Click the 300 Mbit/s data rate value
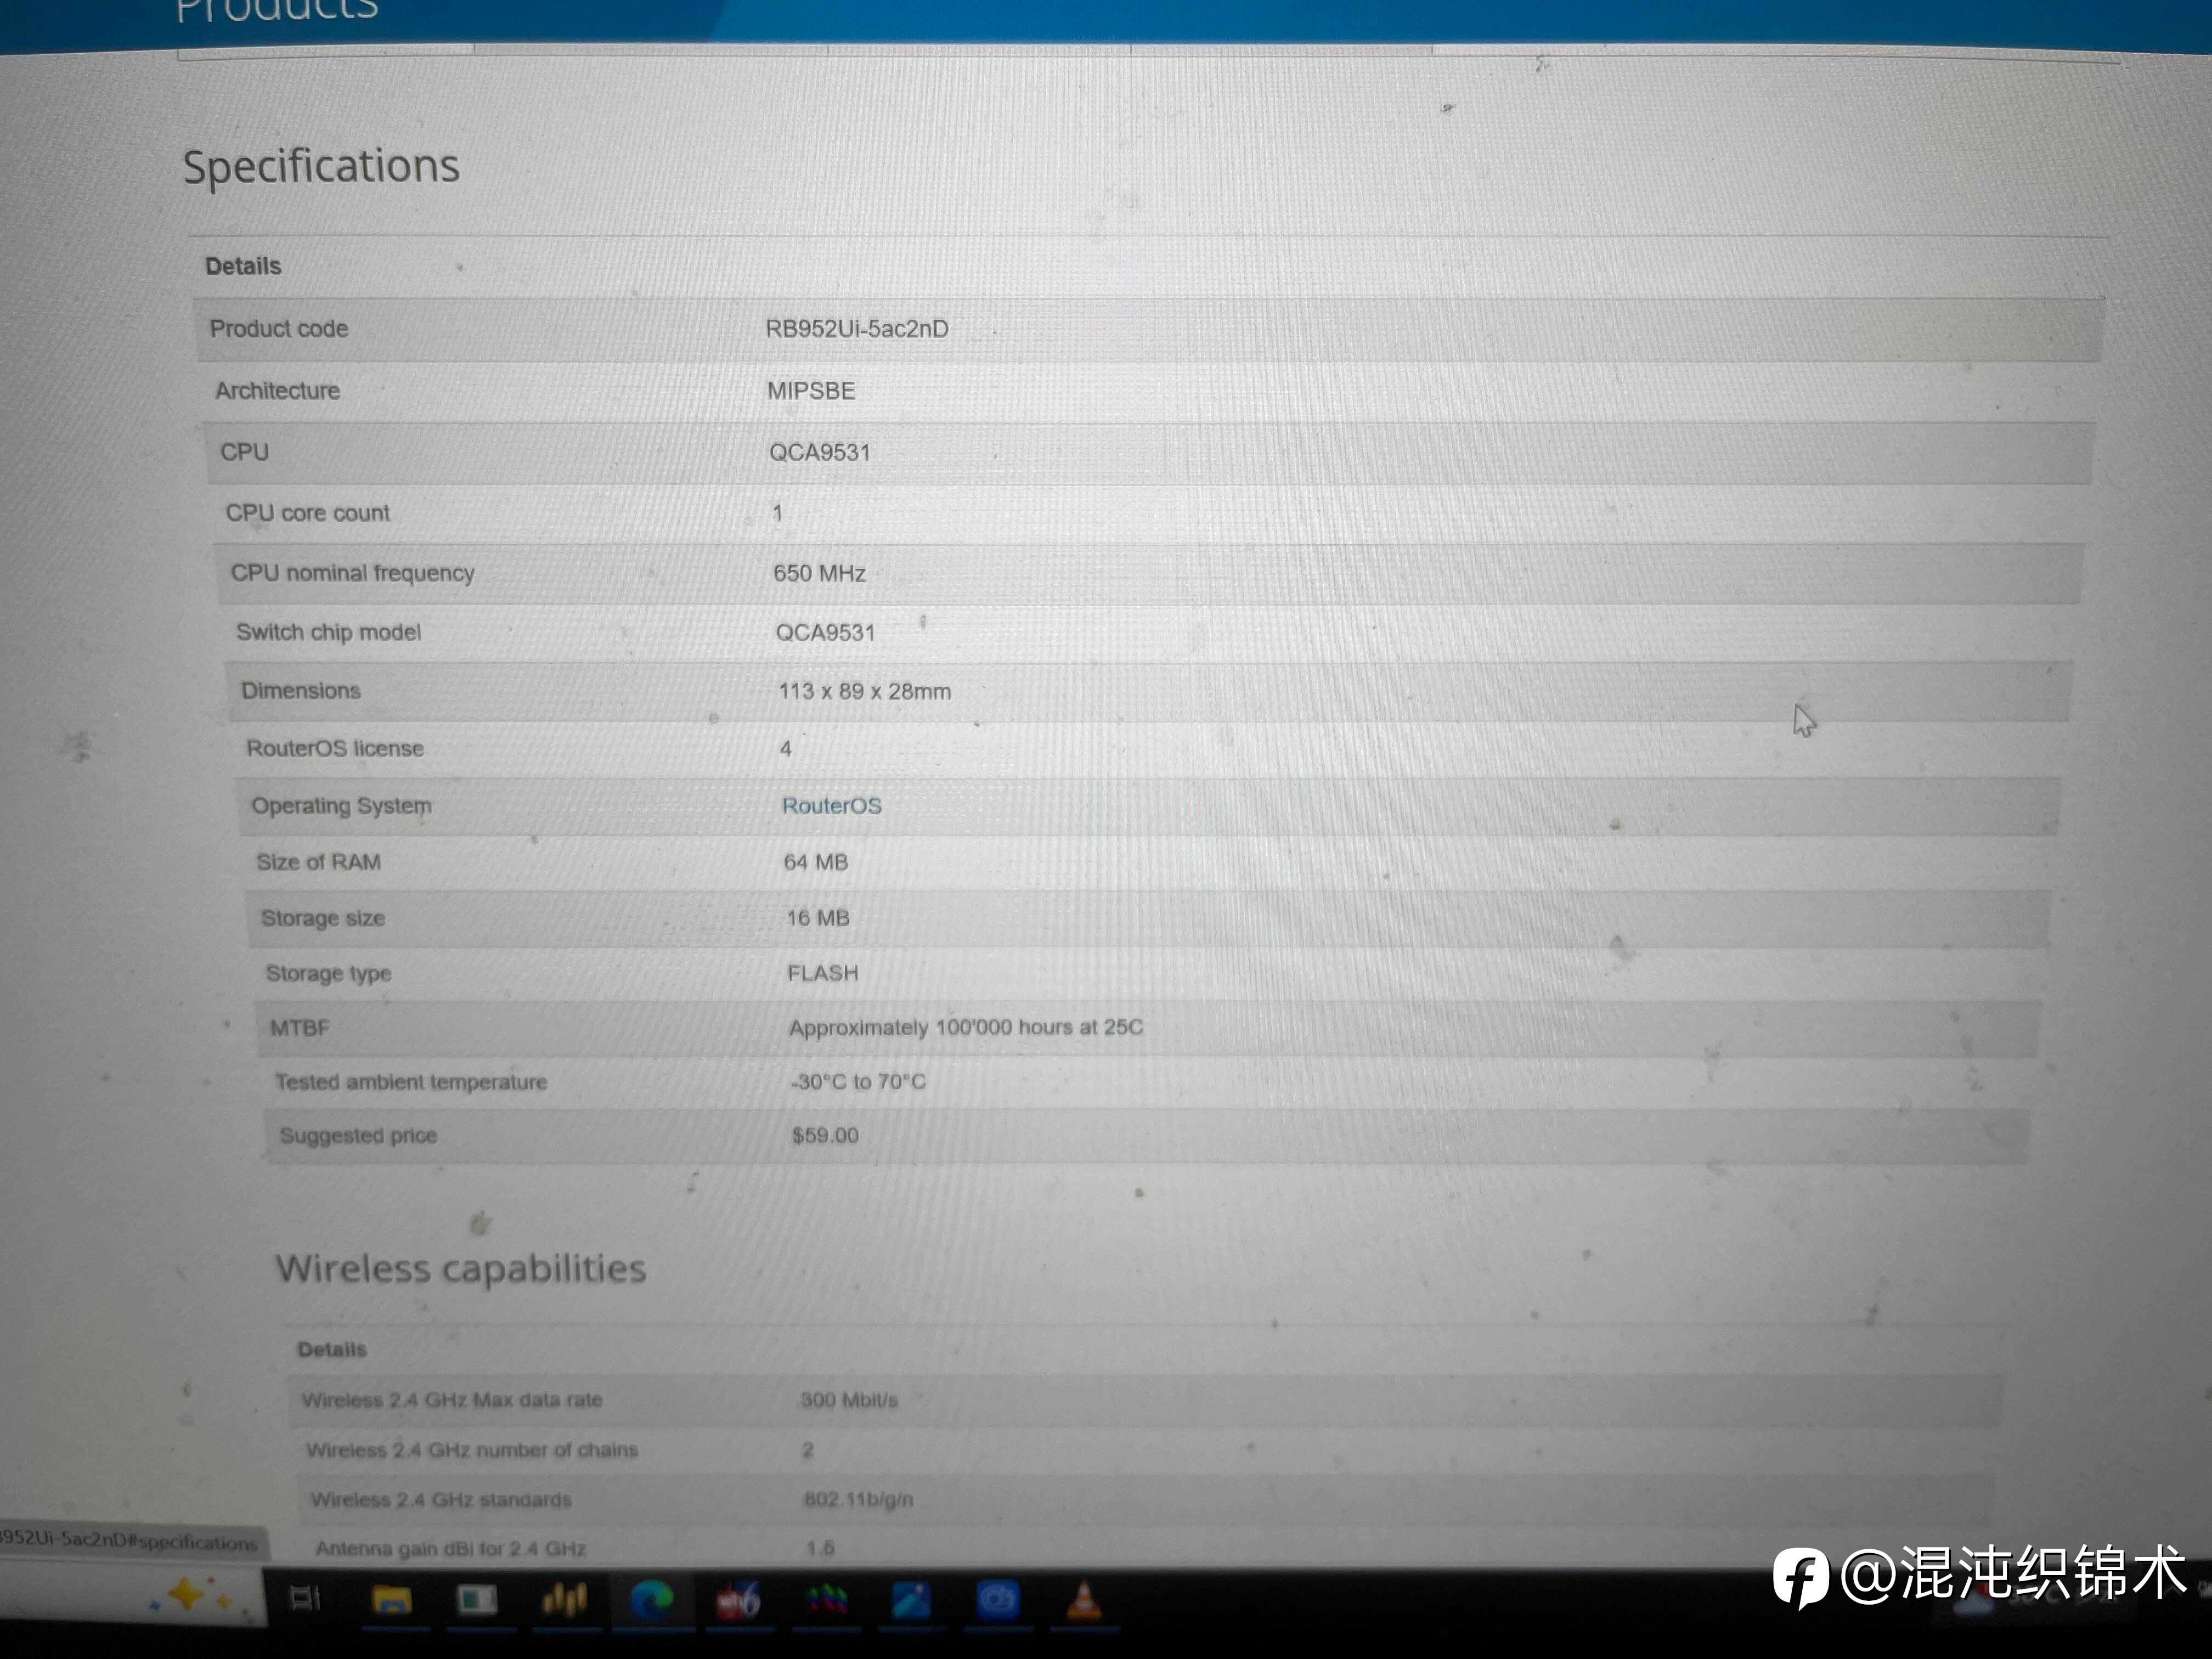The width and height of the screenshot is (2212, 1659). [x=849, y=1400]
